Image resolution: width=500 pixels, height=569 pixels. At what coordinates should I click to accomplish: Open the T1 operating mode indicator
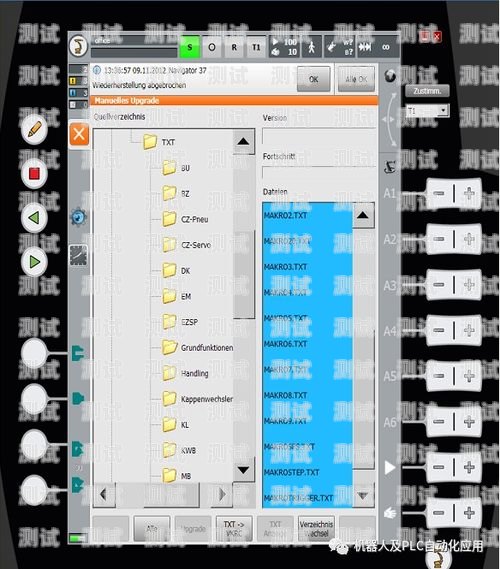coord(256,47)
